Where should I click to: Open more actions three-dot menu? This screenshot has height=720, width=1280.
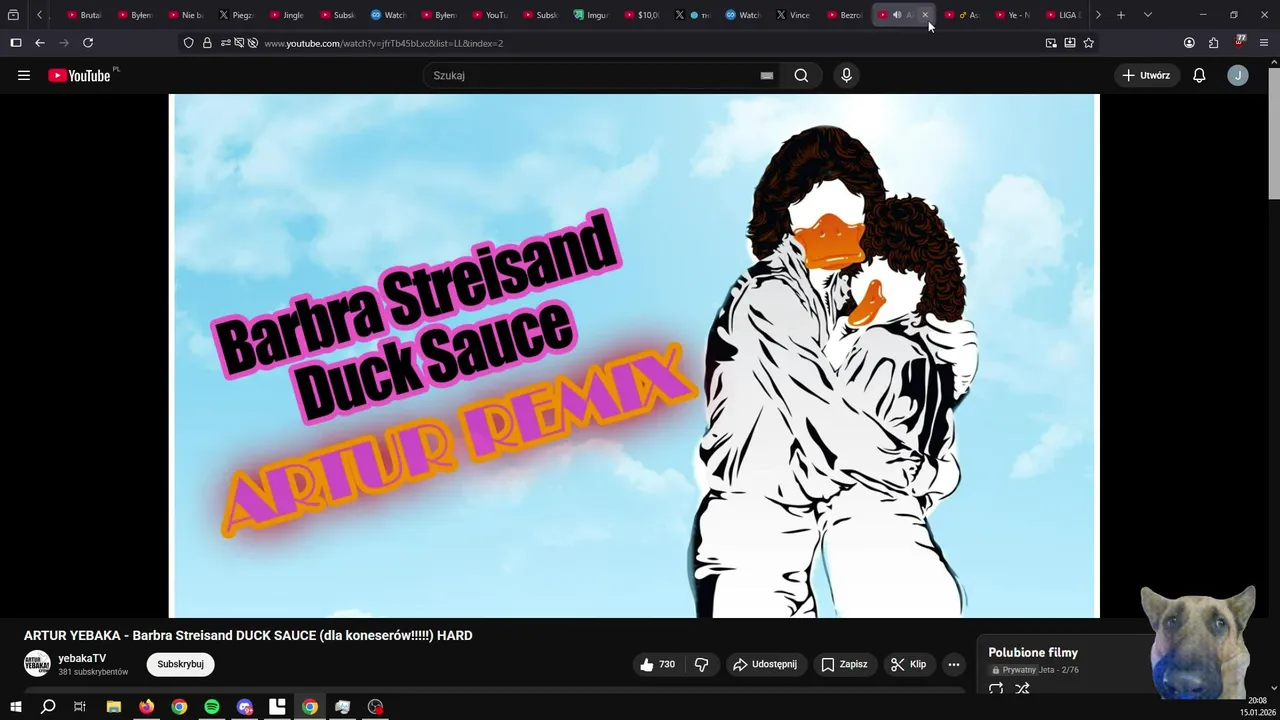pos(954,664)
